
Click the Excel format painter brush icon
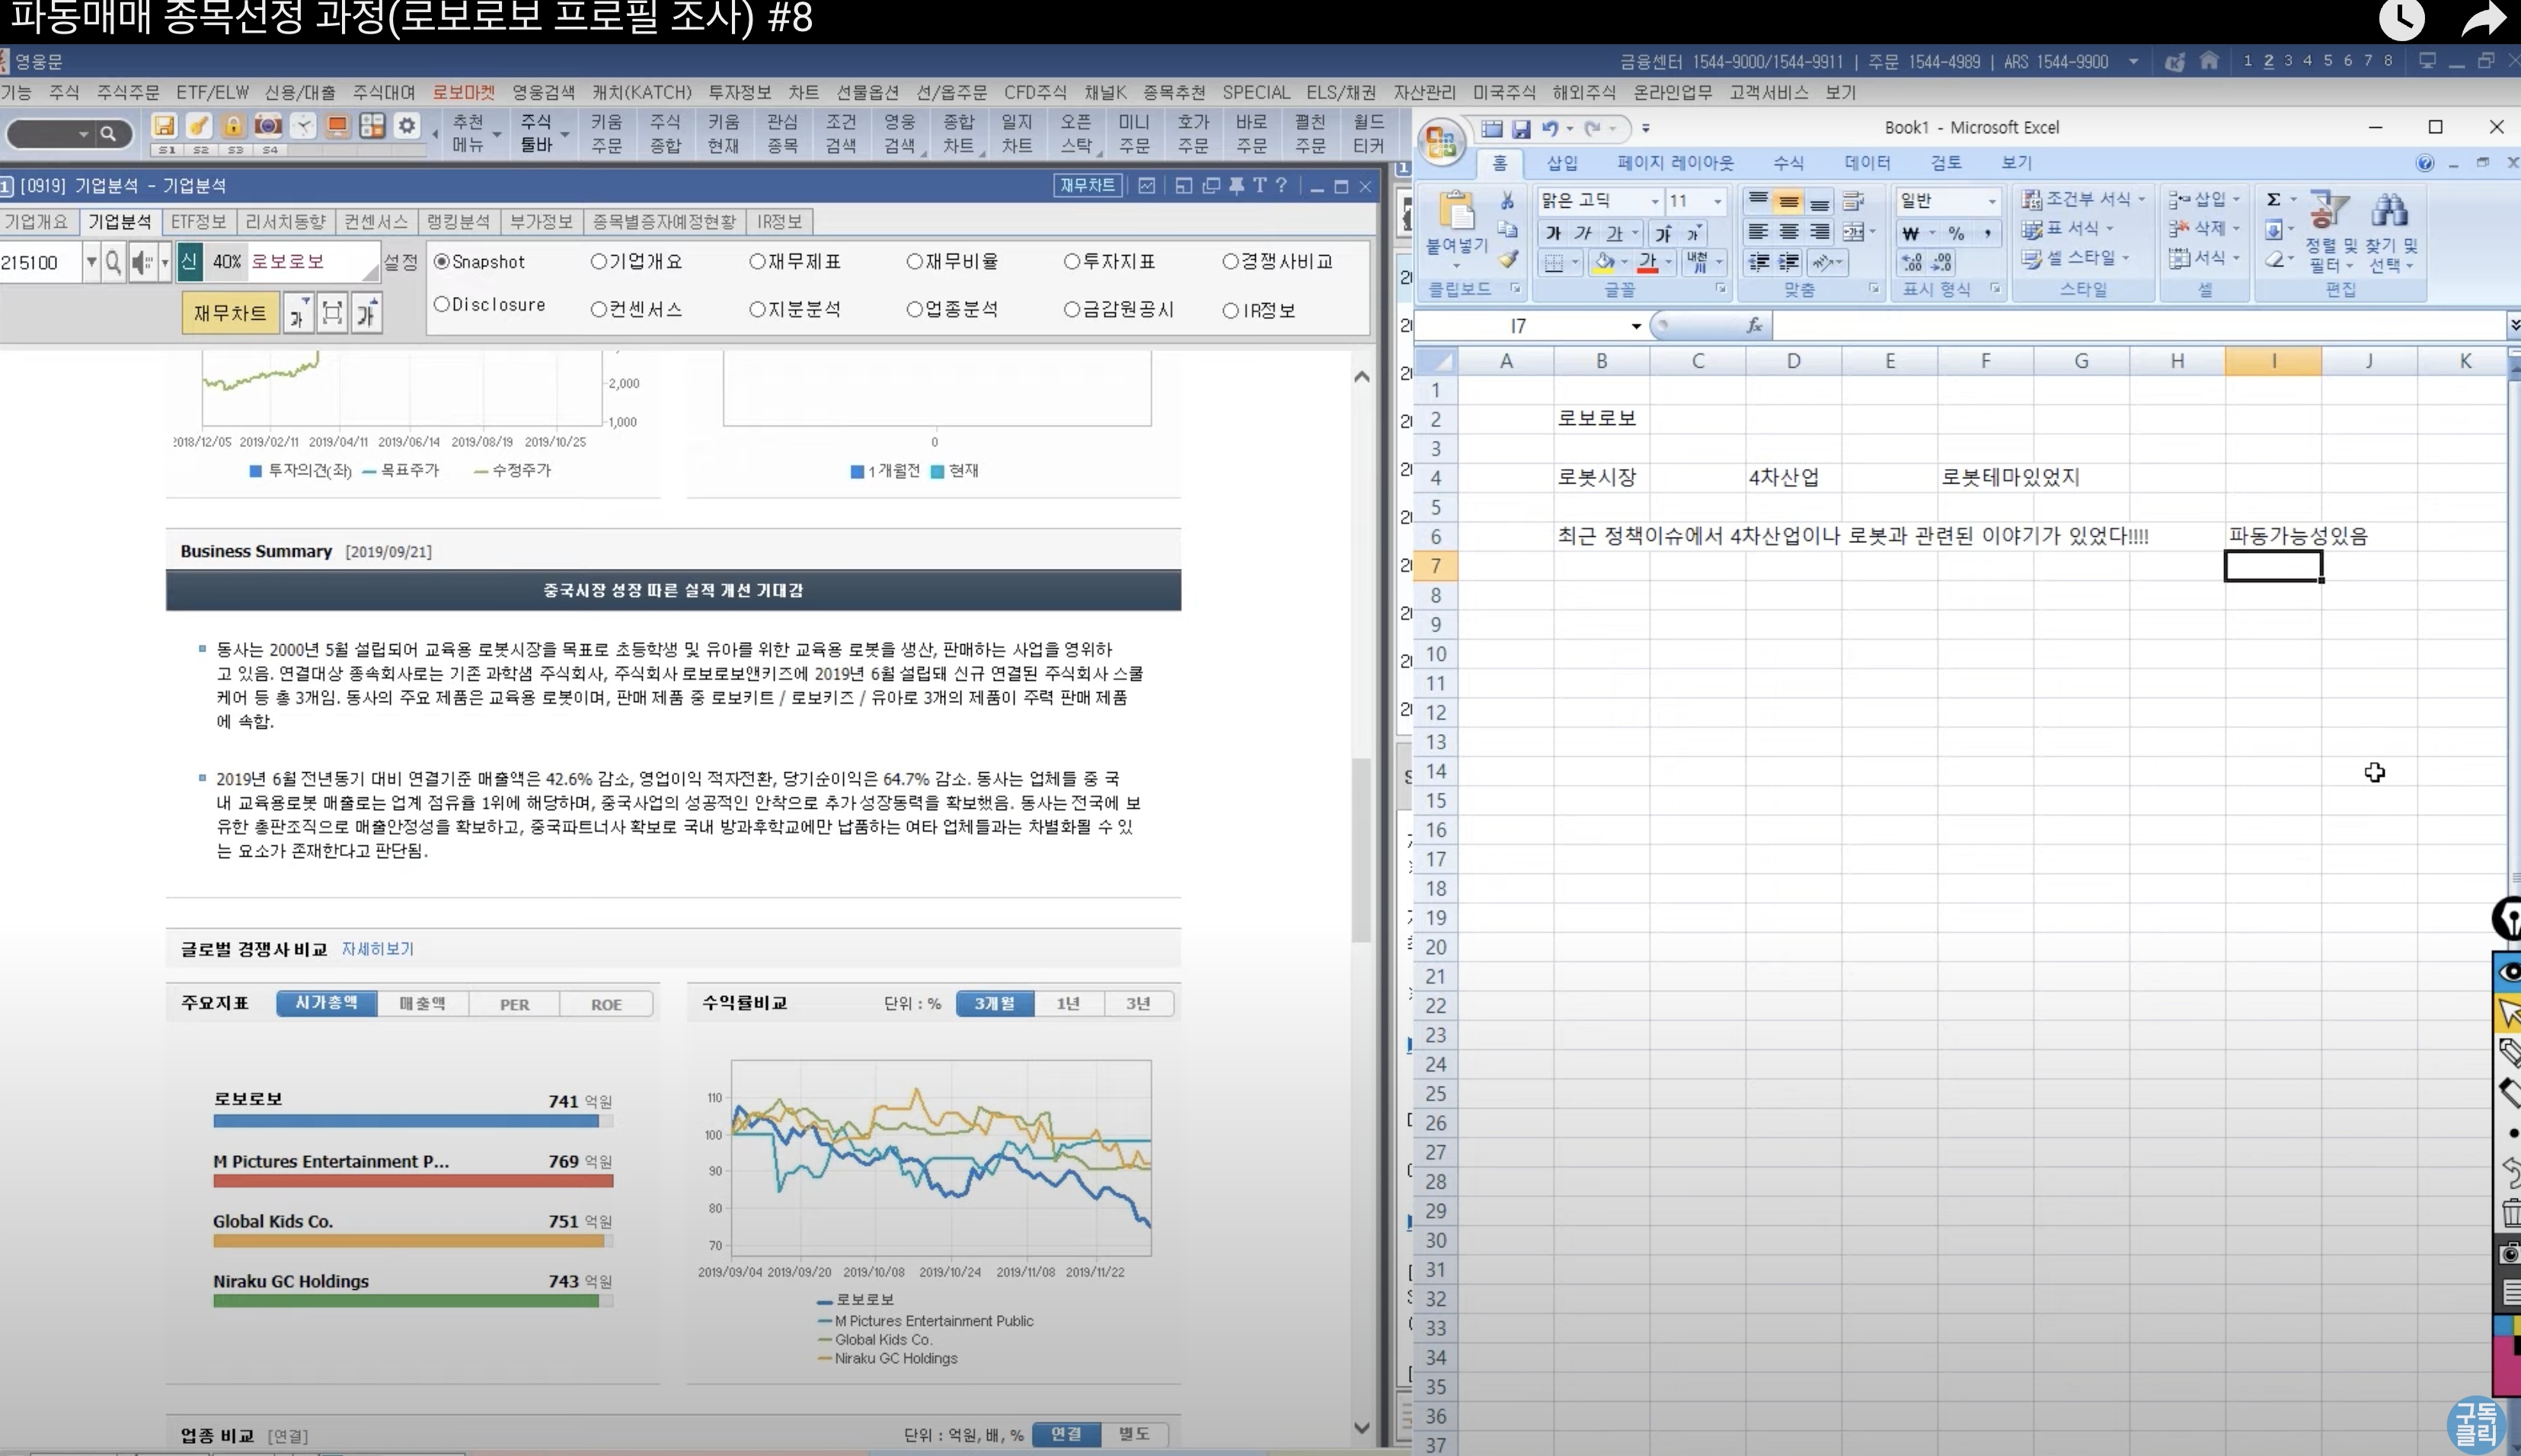click(1508, 260)
